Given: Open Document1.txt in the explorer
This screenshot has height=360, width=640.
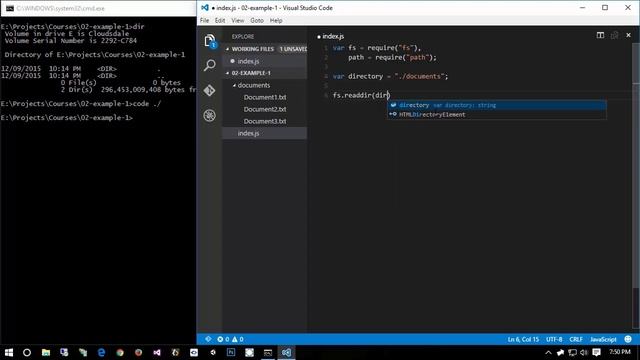Looking at the screenshot, I should 264,97.
